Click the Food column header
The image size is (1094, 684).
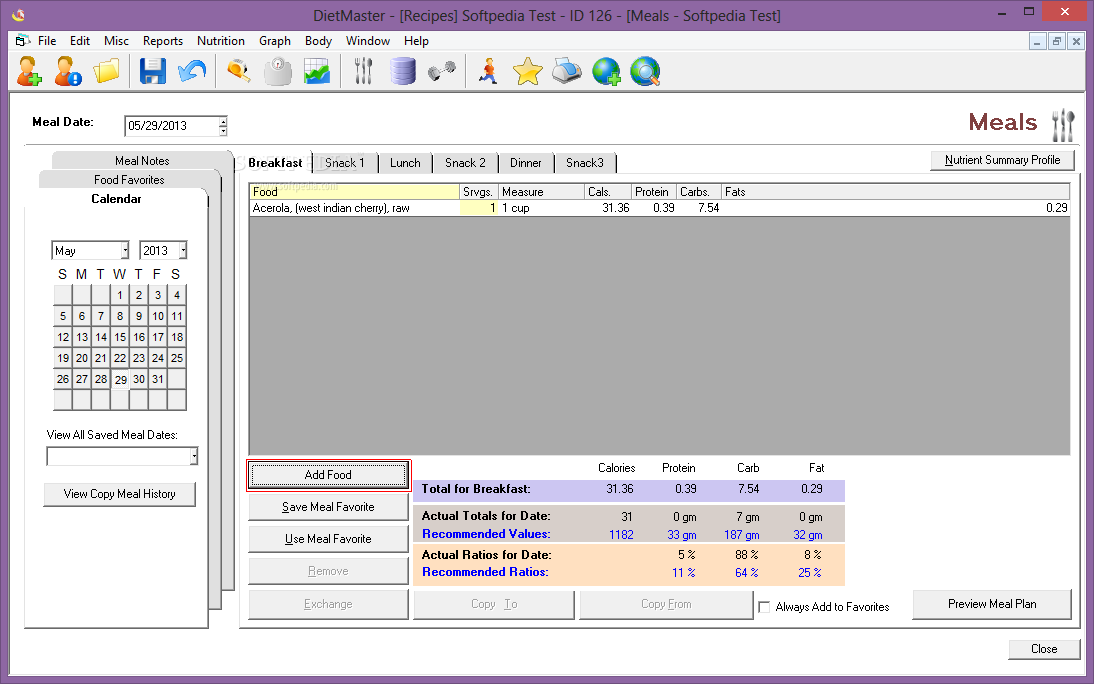[354, 192]
